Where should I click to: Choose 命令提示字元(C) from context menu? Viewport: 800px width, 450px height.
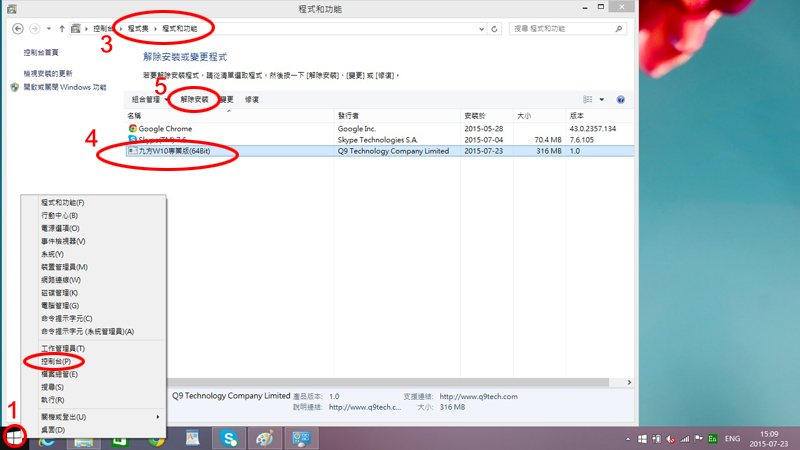click(x=66, y=318)
